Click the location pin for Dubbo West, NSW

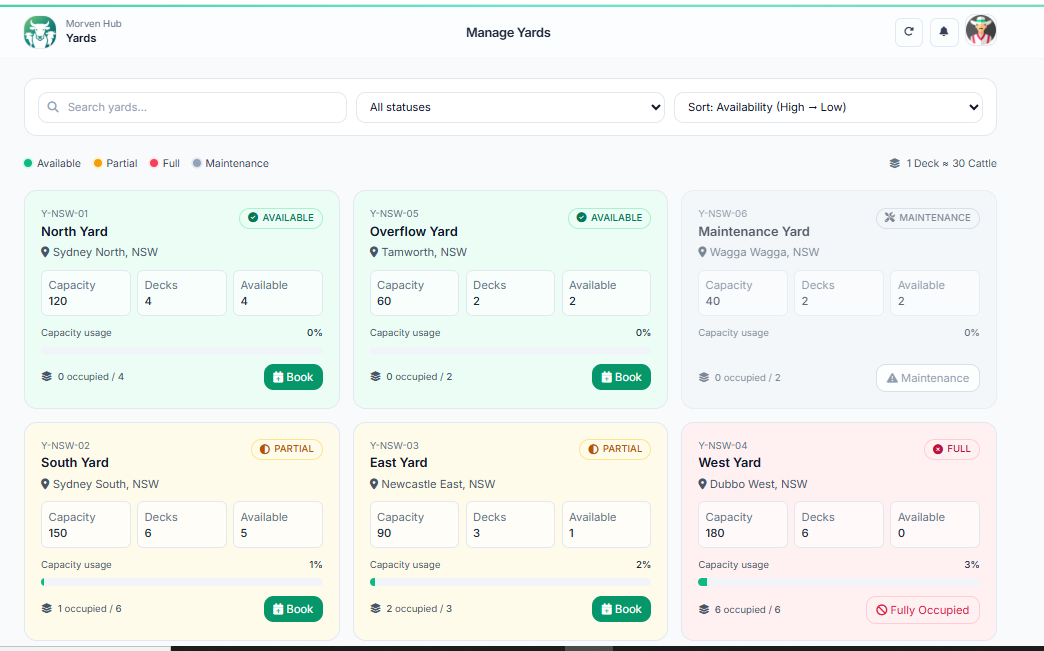click(703, 484)
